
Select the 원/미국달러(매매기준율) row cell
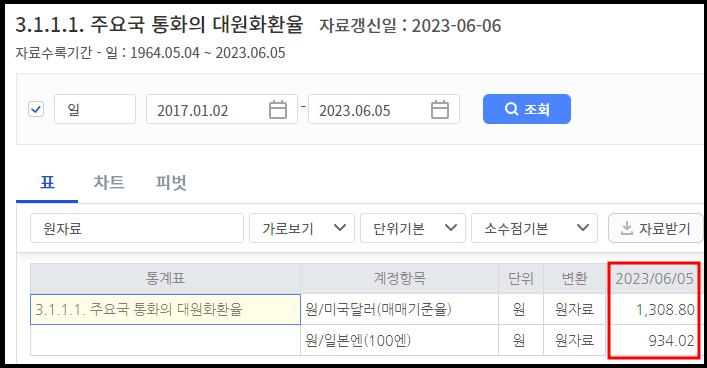tap(399, 309)
